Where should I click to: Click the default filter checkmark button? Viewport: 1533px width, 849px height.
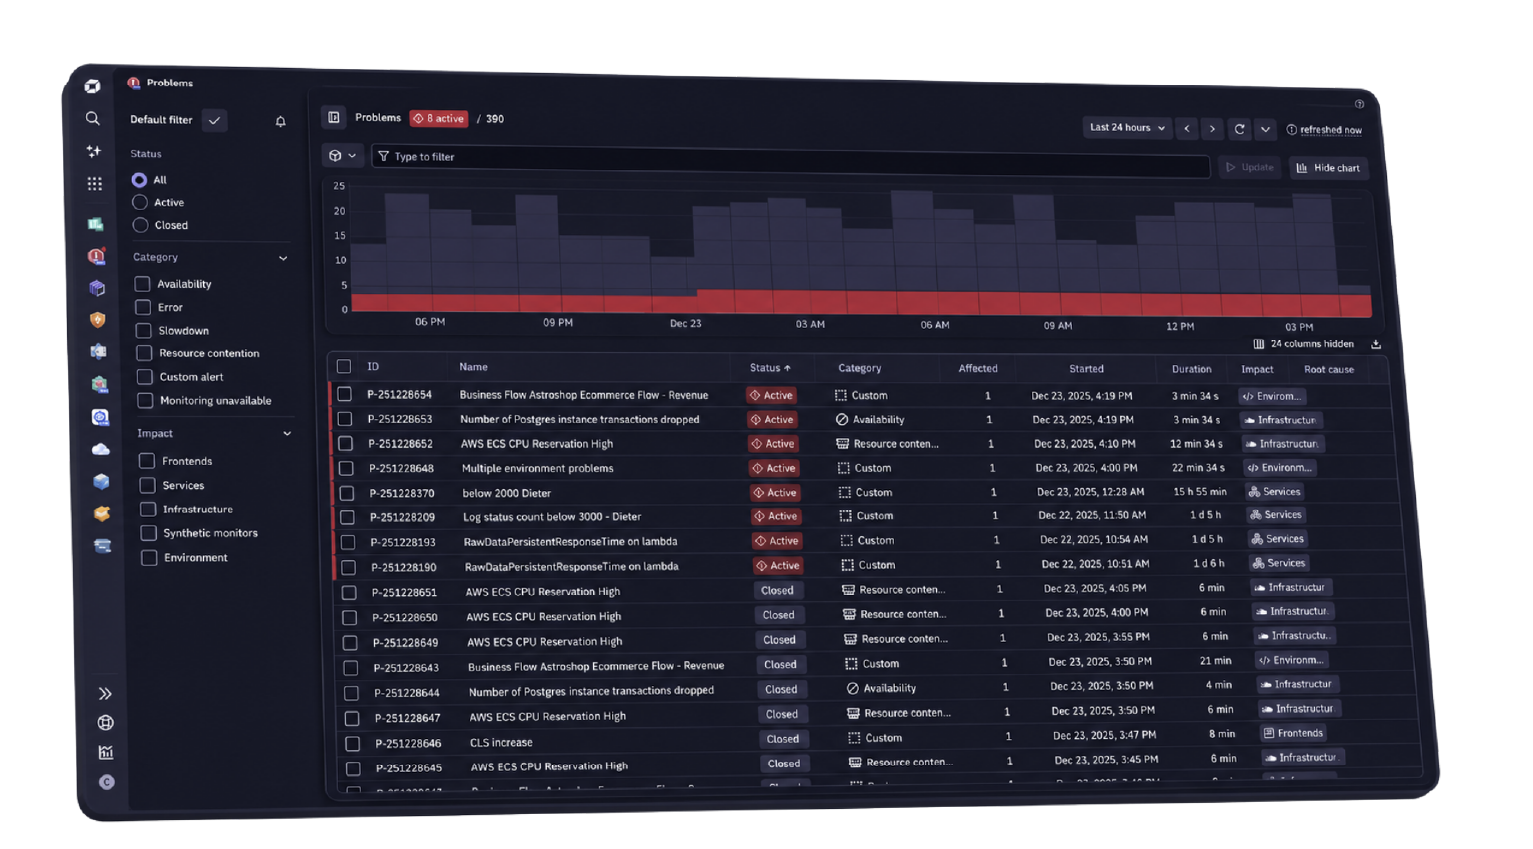214,120
